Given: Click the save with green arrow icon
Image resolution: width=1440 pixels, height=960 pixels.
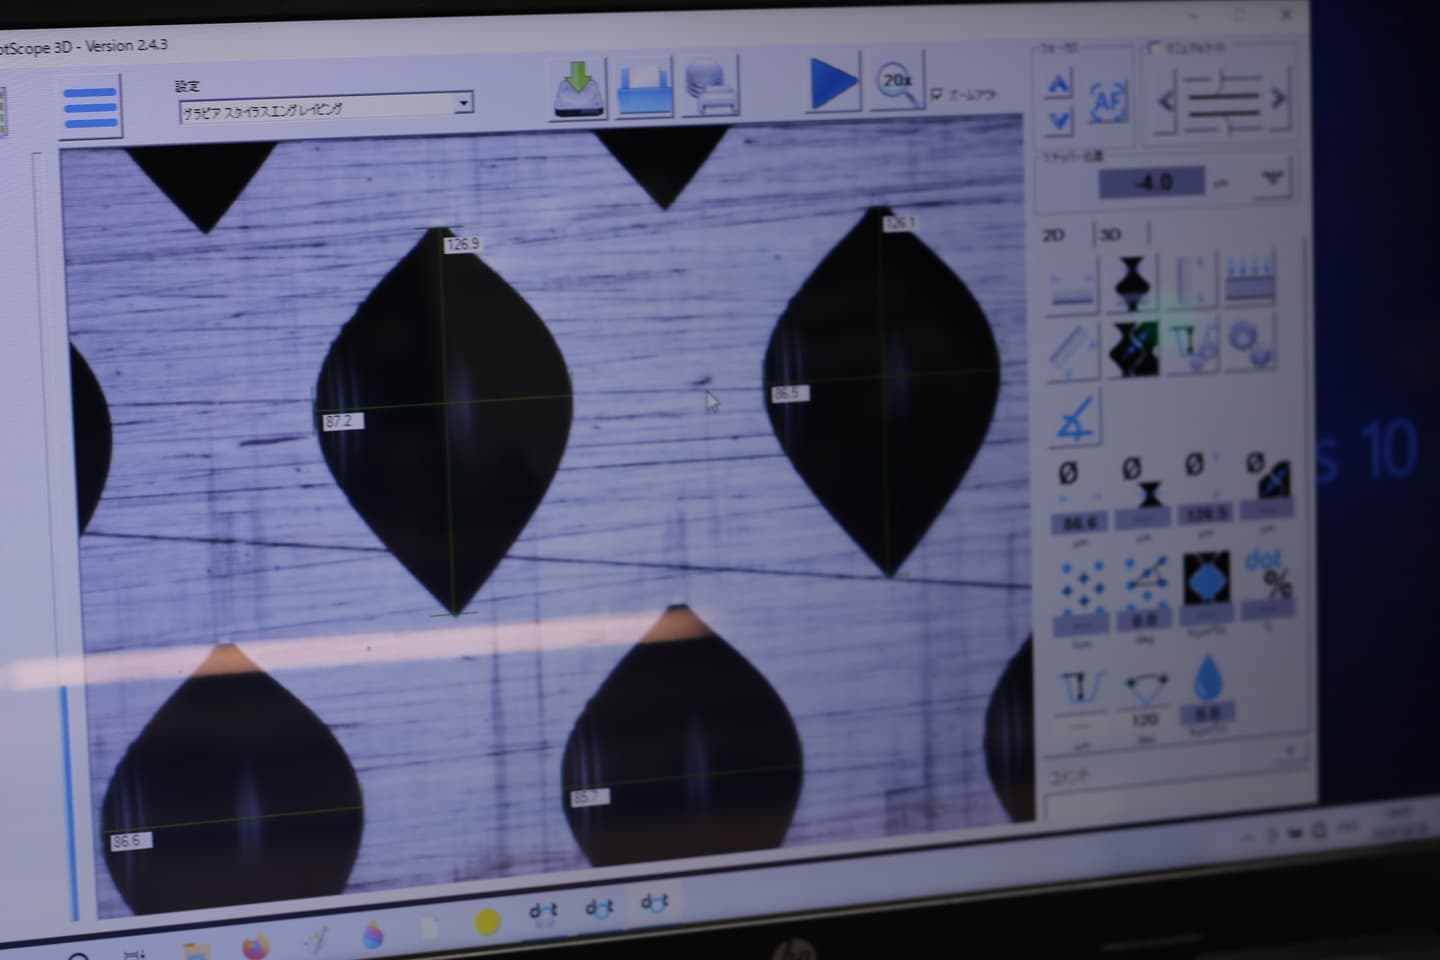Looking at the screenshot, I should pyautogui.click(x=579, y=88).
